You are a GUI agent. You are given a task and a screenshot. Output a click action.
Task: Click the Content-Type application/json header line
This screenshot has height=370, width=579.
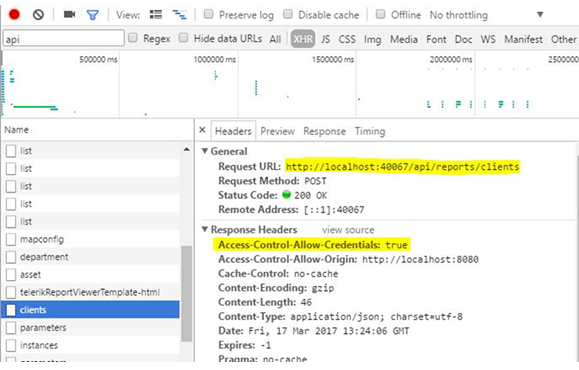340,316
